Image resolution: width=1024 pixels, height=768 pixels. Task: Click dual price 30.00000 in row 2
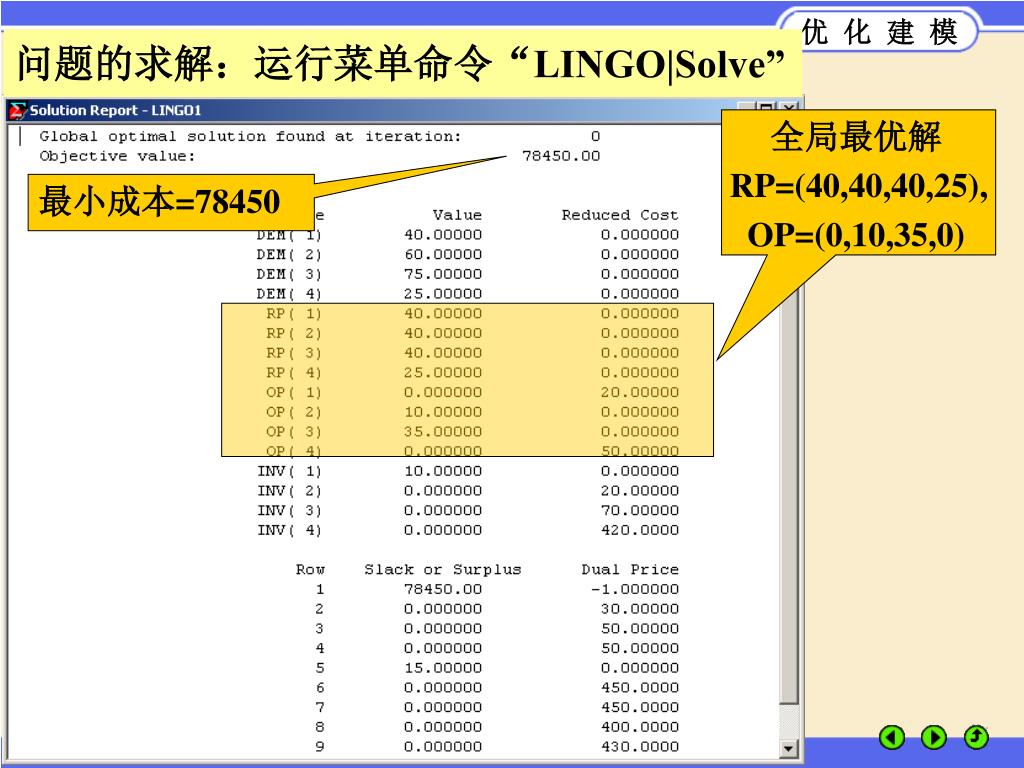tap(640, 609)
